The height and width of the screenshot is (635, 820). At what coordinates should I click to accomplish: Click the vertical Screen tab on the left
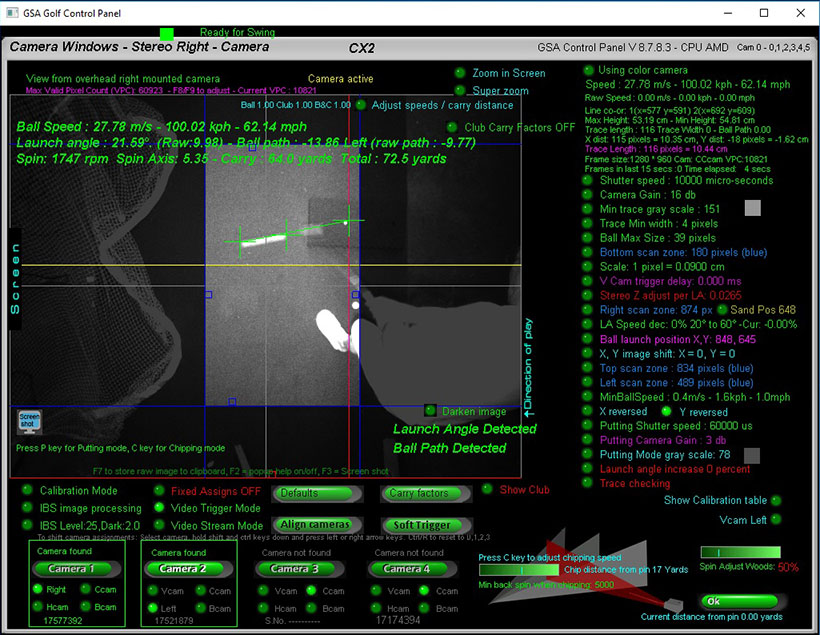[15, 279]
